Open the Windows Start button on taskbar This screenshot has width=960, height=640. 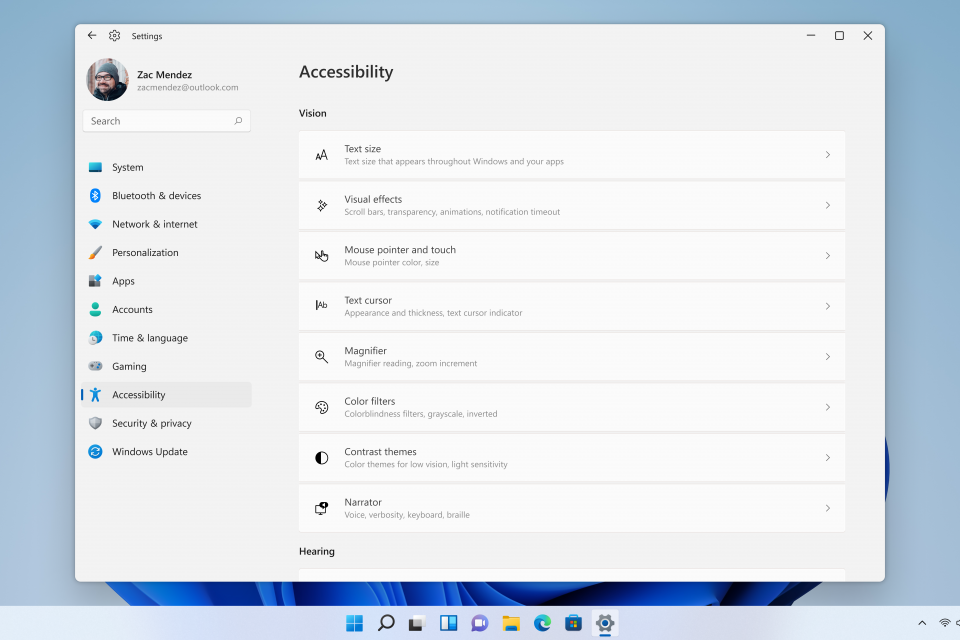[355, 624]
